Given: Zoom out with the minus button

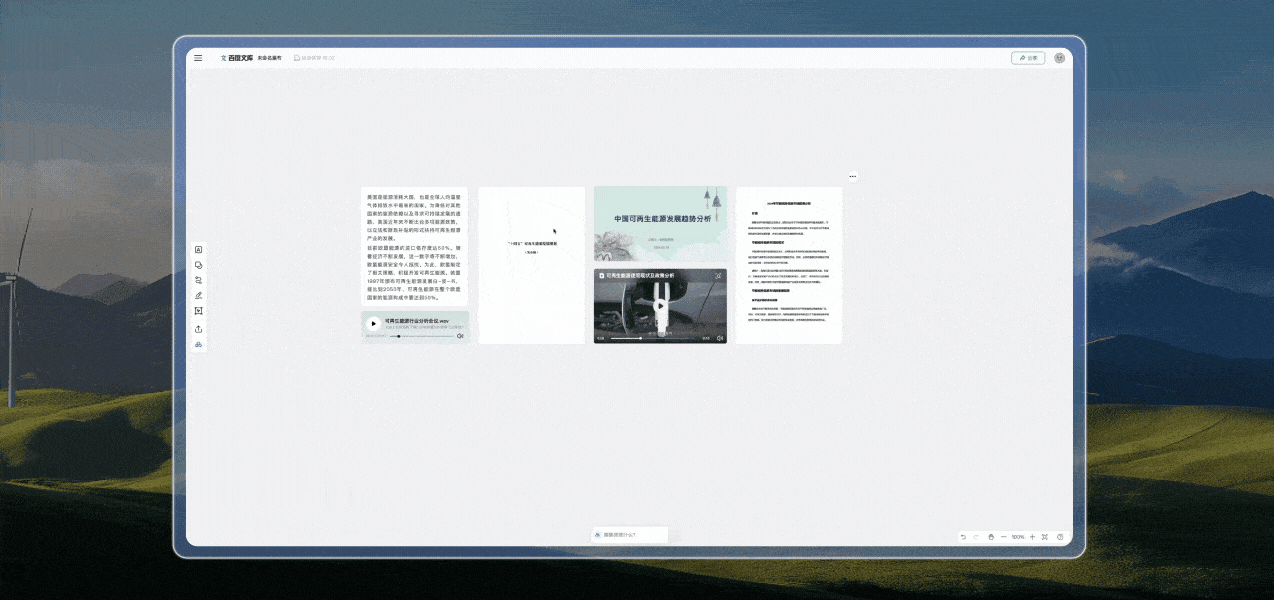Looking at the screenshot, I should (1004, 537).
